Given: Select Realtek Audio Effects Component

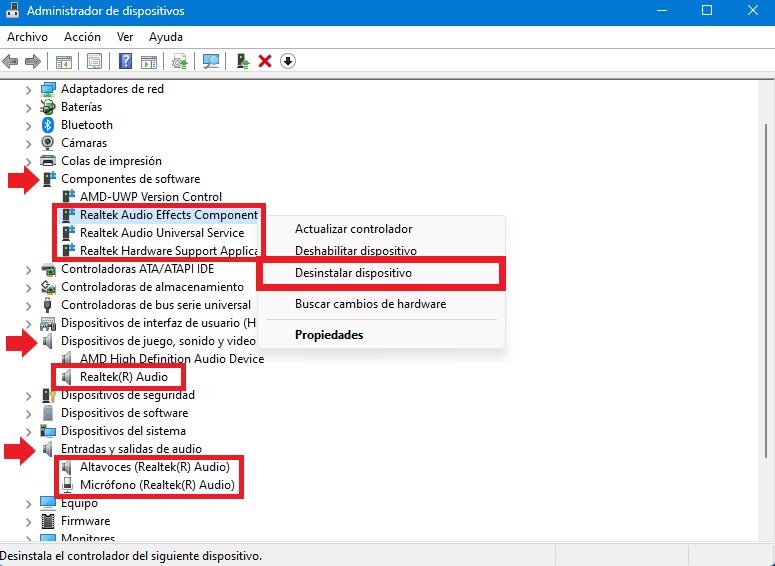Looking at the screenshot, I should (x=169, y=215).
